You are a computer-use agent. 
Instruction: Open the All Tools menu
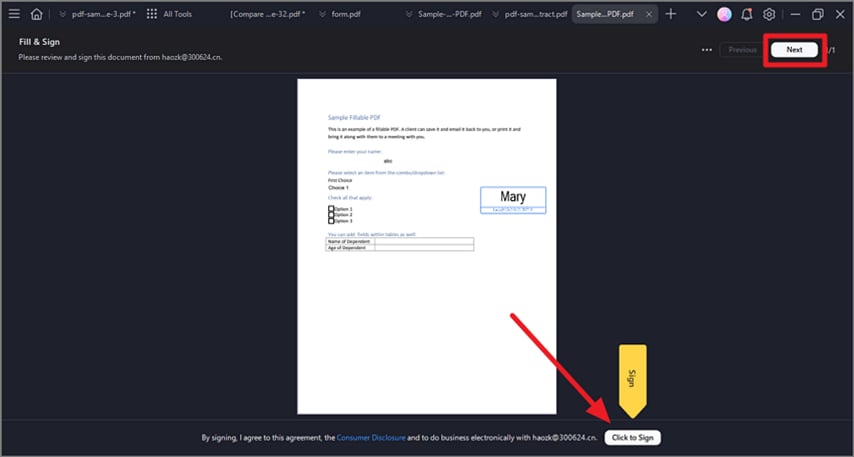[x=177, y=14]
